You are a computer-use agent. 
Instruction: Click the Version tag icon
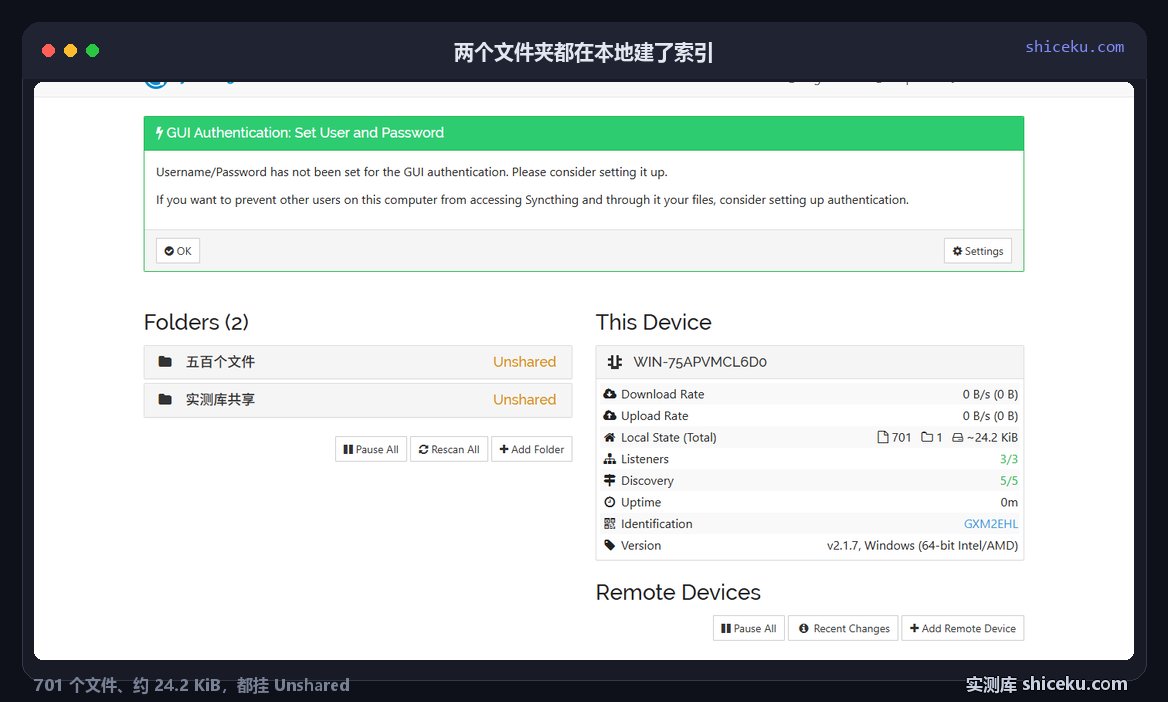point(609,546)
